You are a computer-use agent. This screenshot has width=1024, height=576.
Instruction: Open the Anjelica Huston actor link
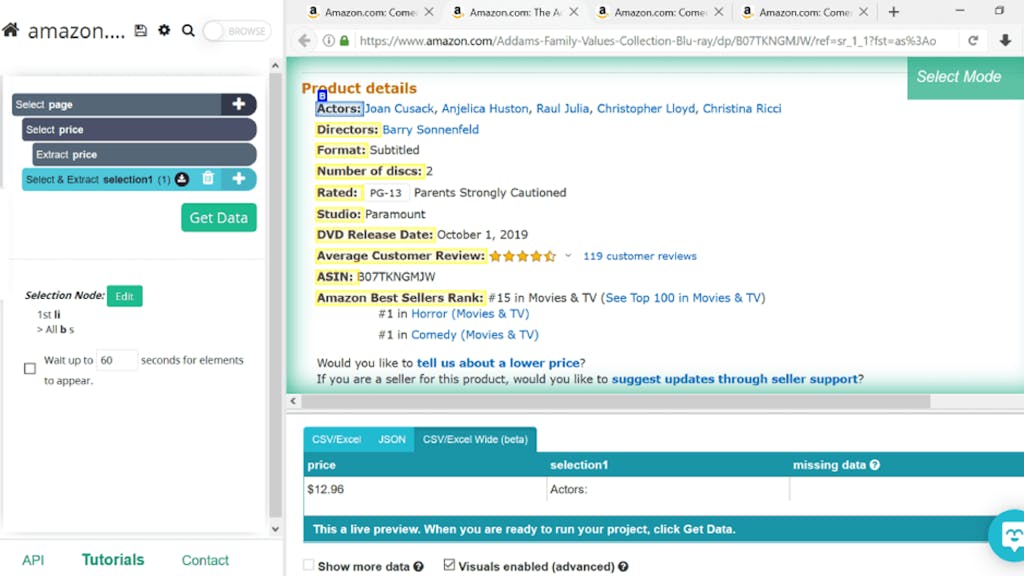(485, 108)
